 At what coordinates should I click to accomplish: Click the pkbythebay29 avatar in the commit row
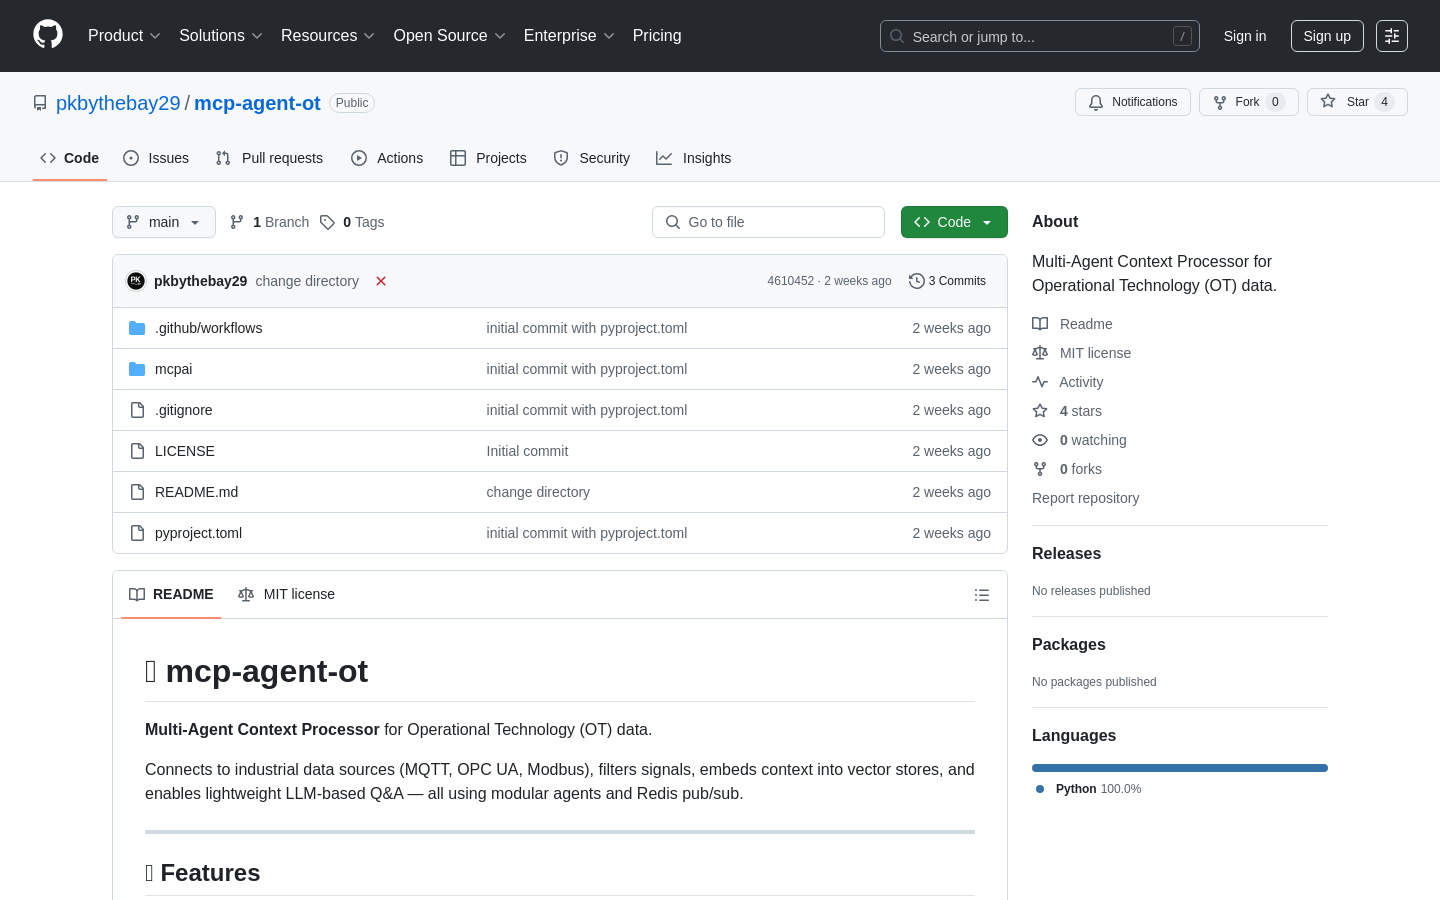136,281
